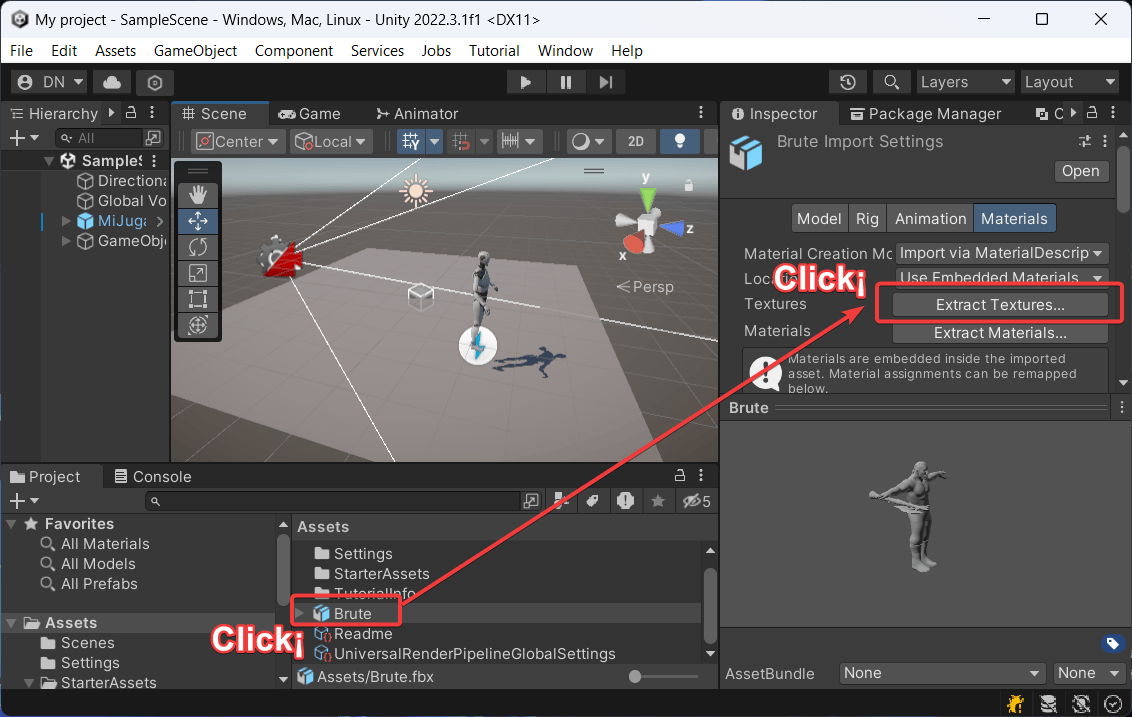Click the Step frame button
This screenshot has height=717, width=1132.
(606, 82)
